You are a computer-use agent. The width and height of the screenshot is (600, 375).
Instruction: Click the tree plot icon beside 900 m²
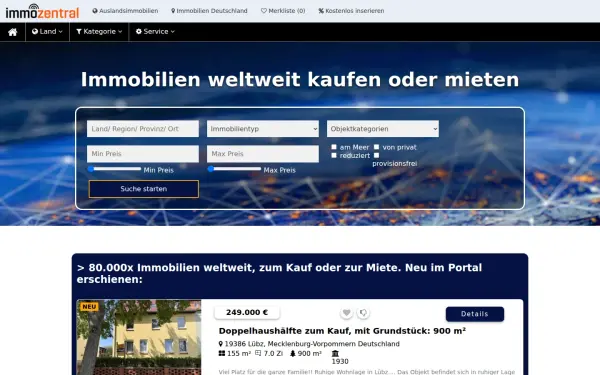[x=293, y=353]
